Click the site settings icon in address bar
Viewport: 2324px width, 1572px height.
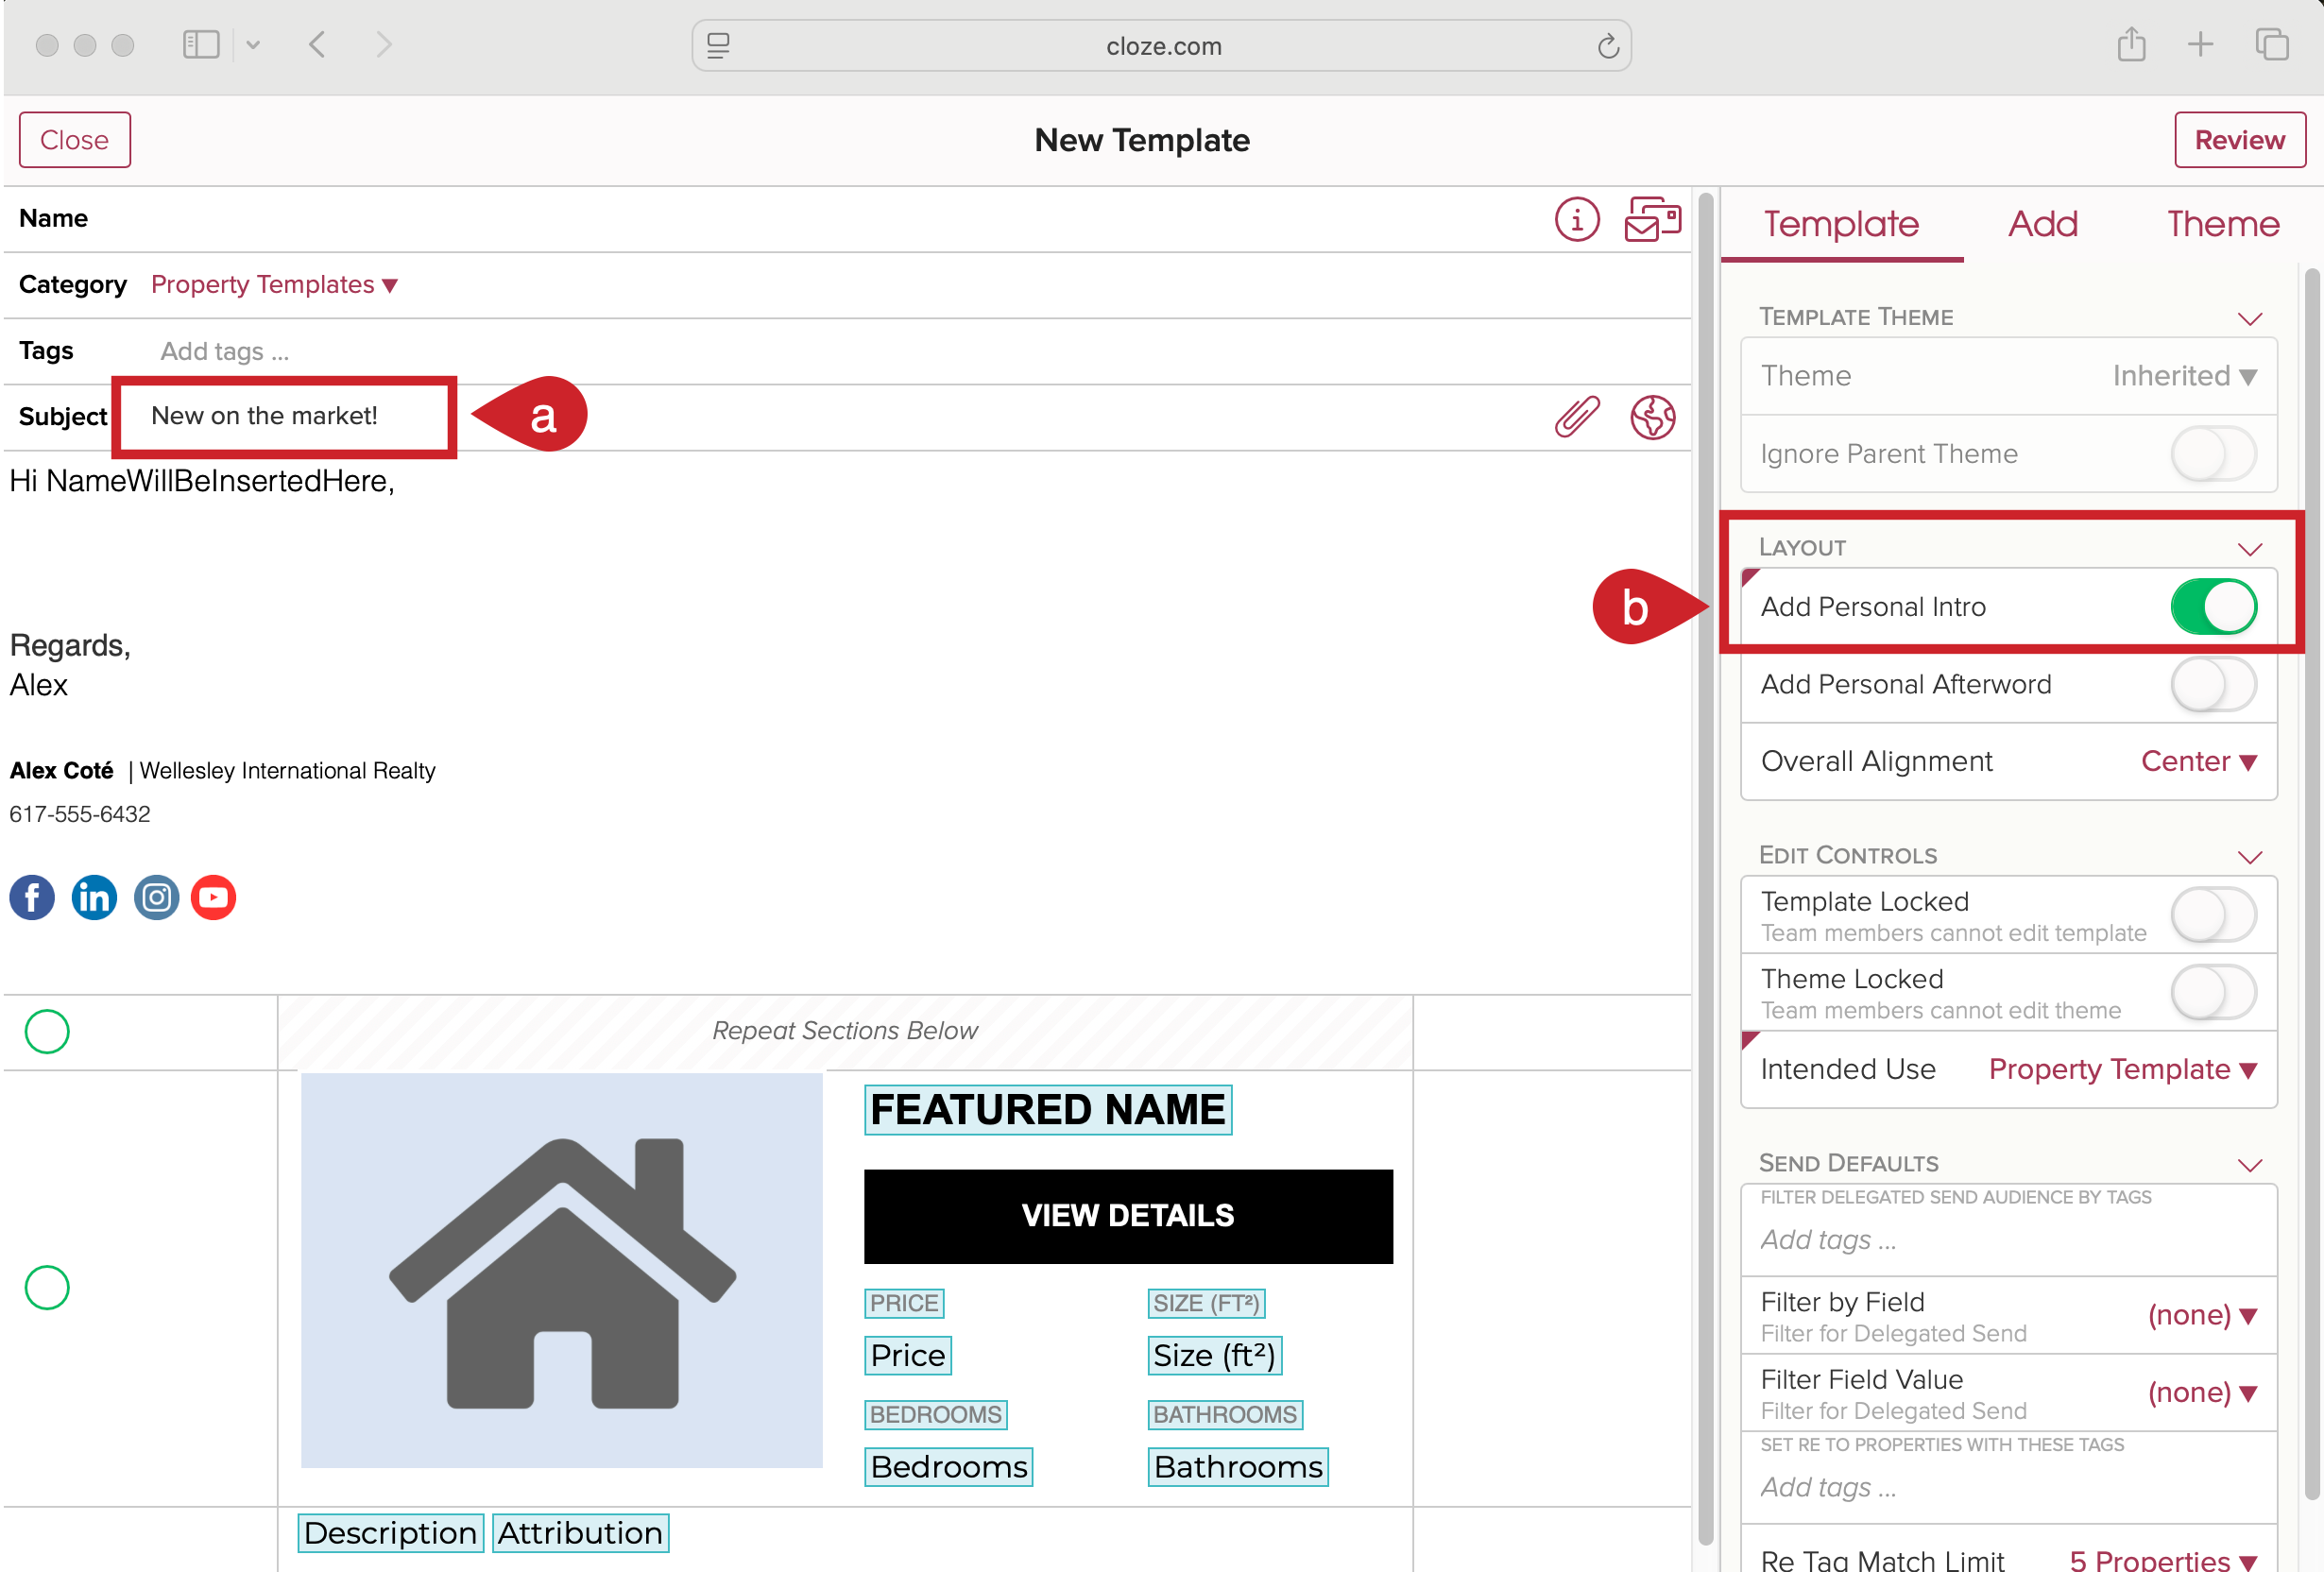718,46
